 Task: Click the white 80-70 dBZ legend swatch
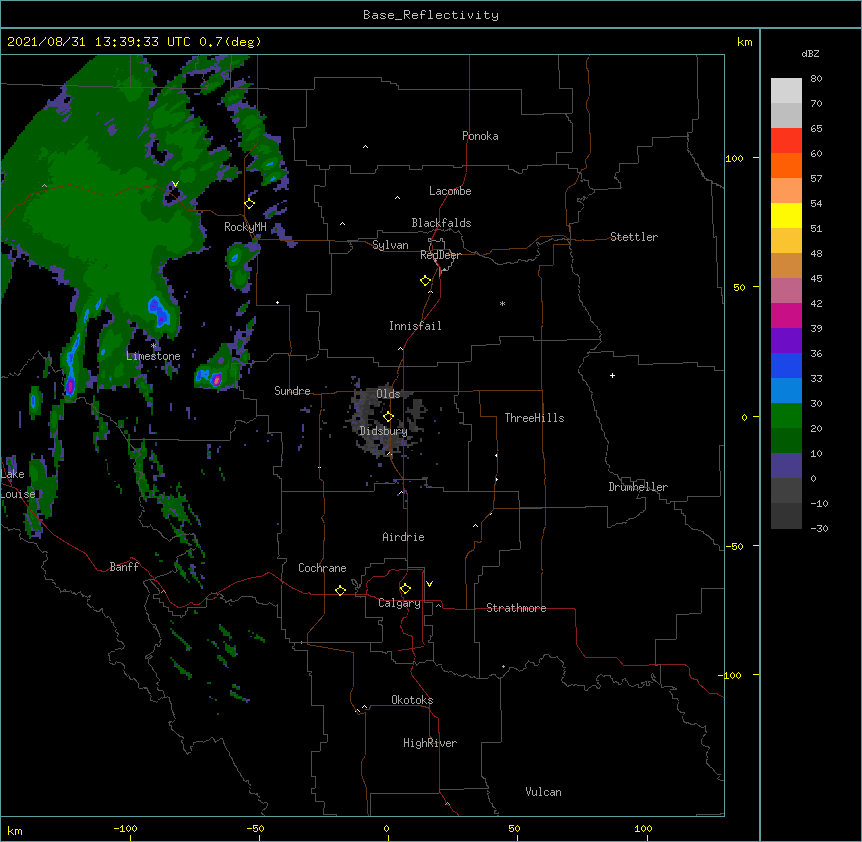click(x=786, y=91)
